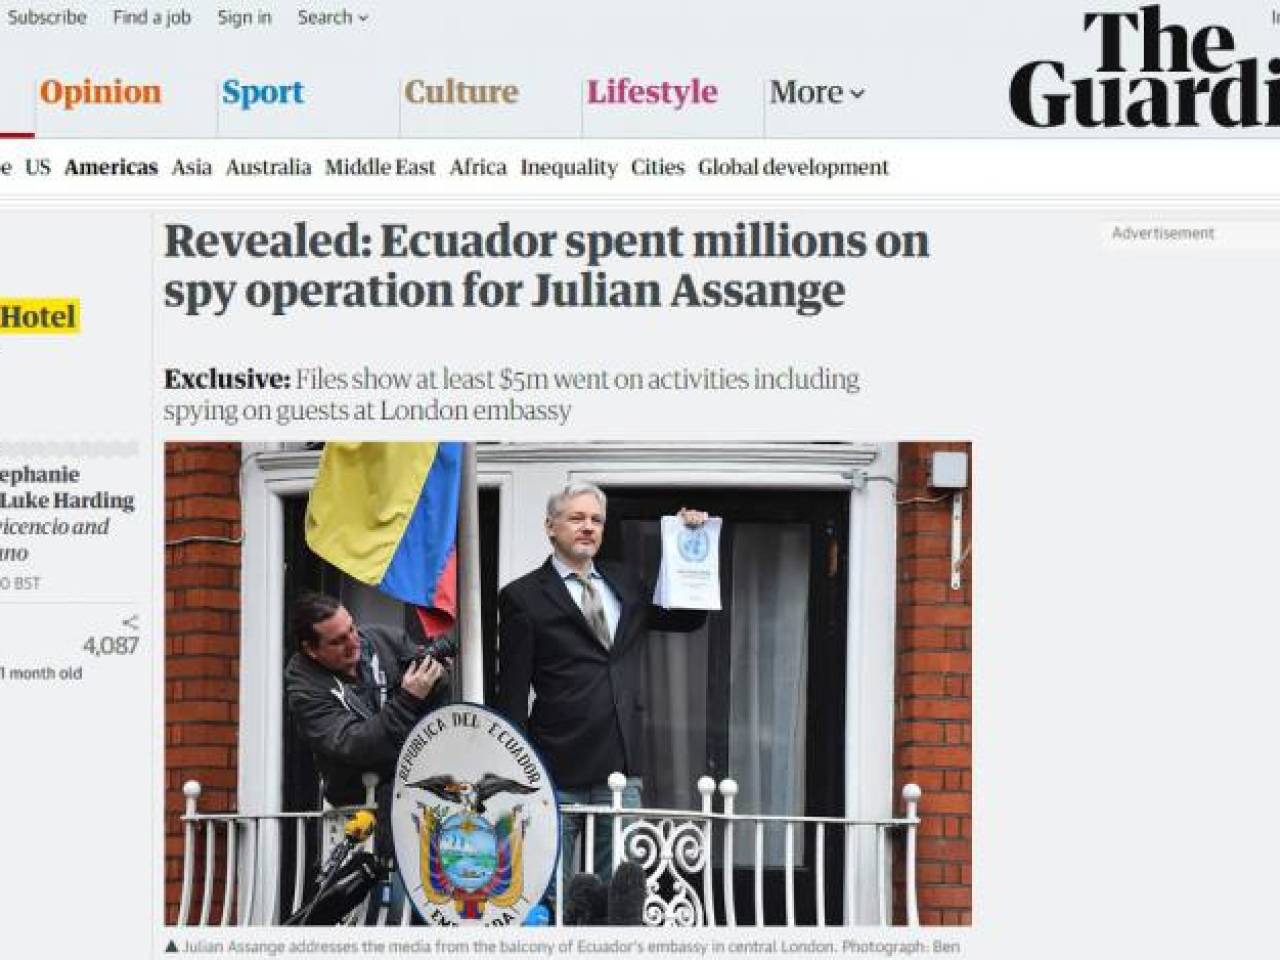The image size is (1280, 960).
Task: Select the Americas subsection
Action: [111, 167]
